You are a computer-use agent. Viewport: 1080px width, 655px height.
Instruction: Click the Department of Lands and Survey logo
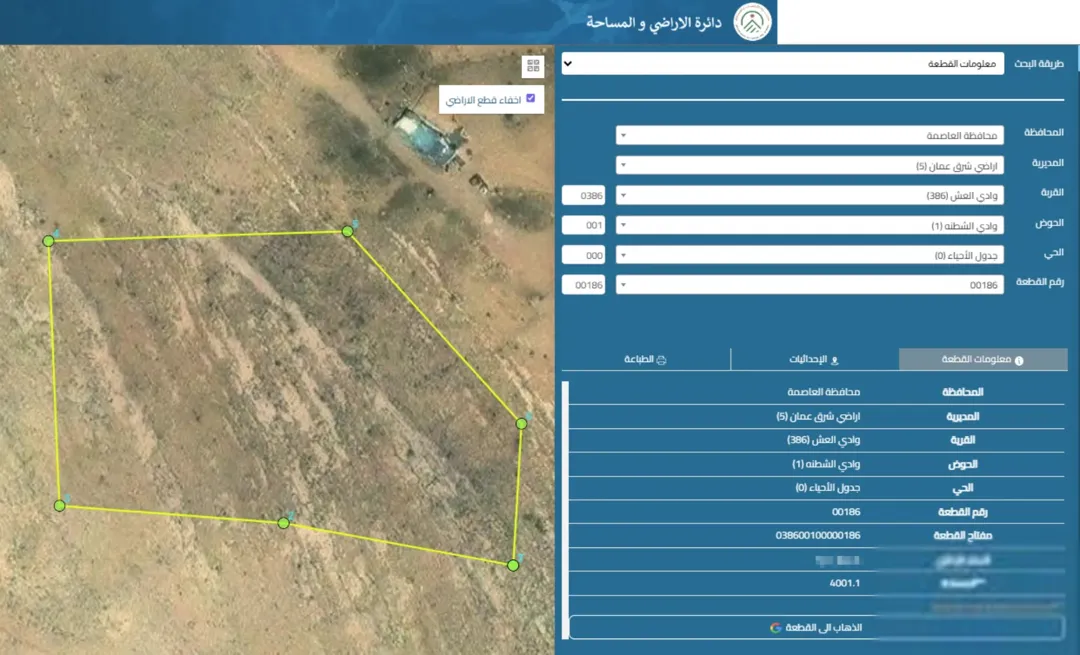[751, 22]
